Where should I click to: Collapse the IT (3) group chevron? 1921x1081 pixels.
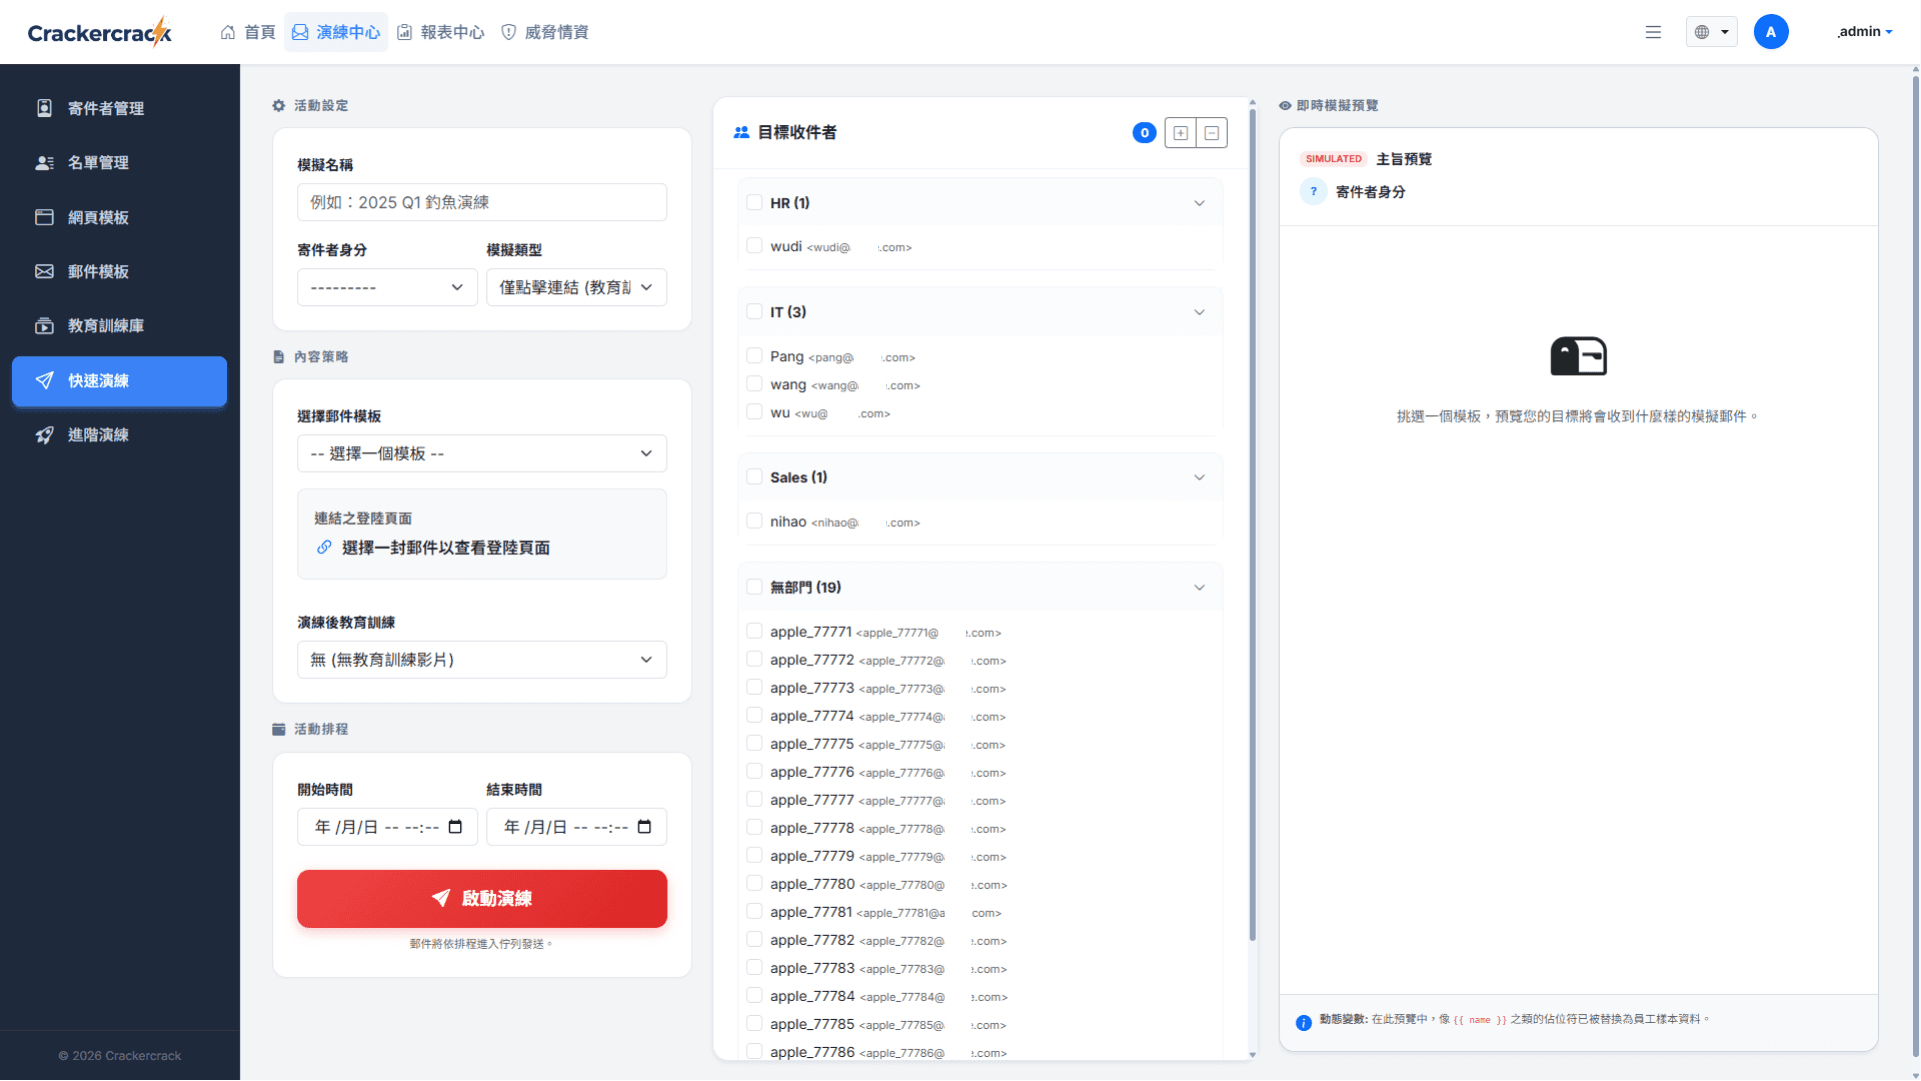pyautogui.click(x=1199, y=312)
